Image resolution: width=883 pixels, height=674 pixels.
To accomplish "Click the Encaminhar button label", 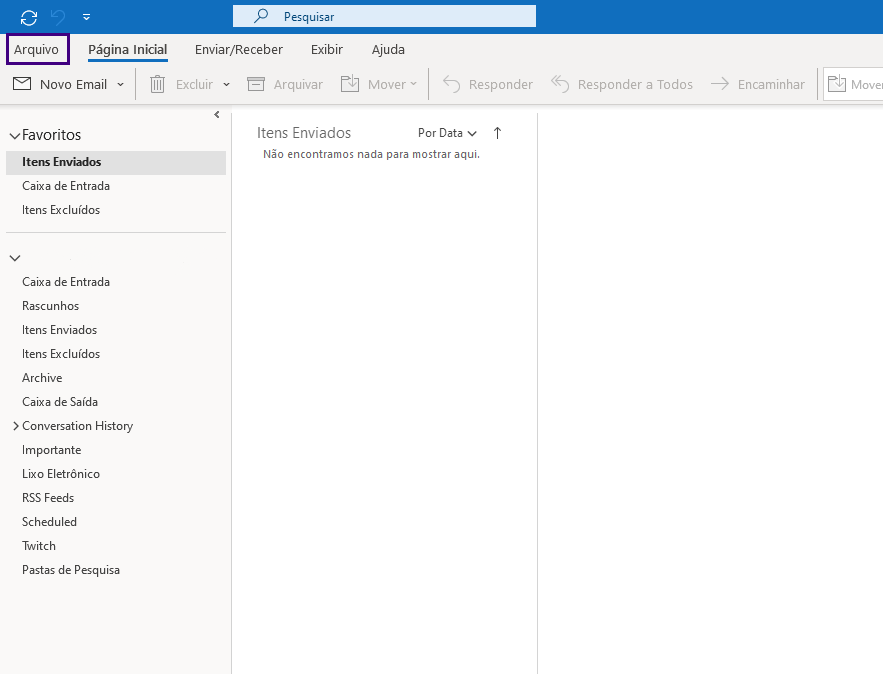I will 771,84.
